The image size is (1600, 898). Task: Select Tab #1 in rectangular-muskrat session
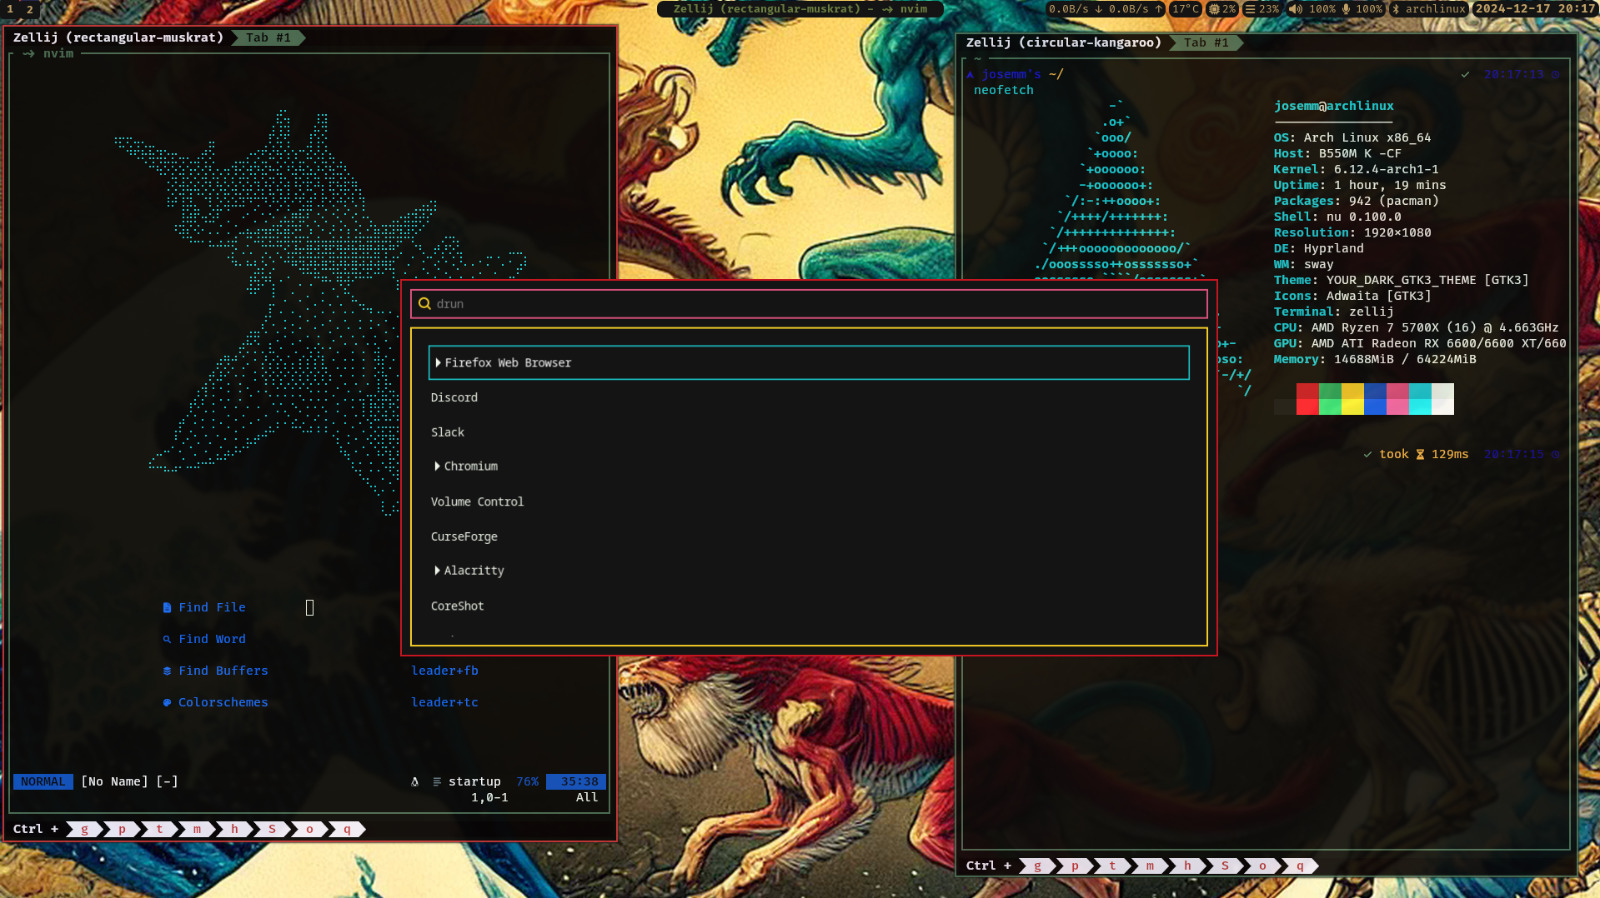tap(268, 38)
